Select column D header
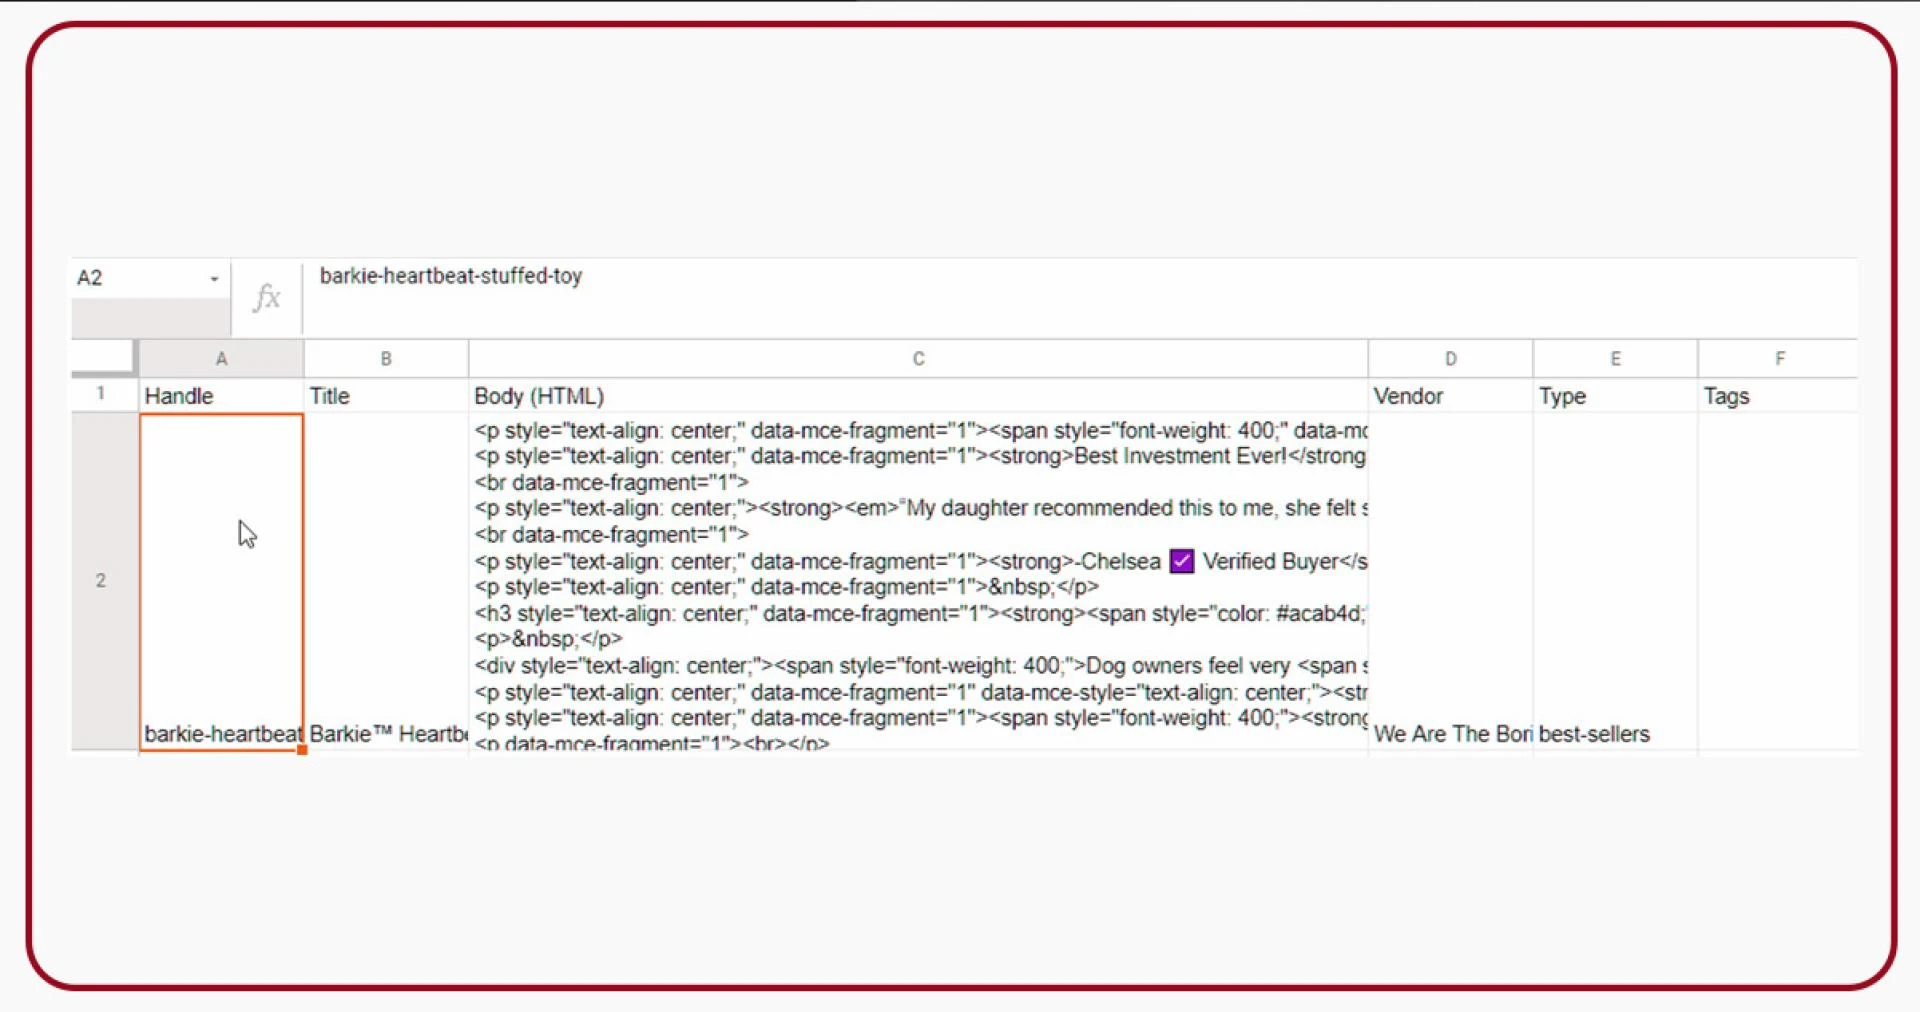 click(1450, 359)
